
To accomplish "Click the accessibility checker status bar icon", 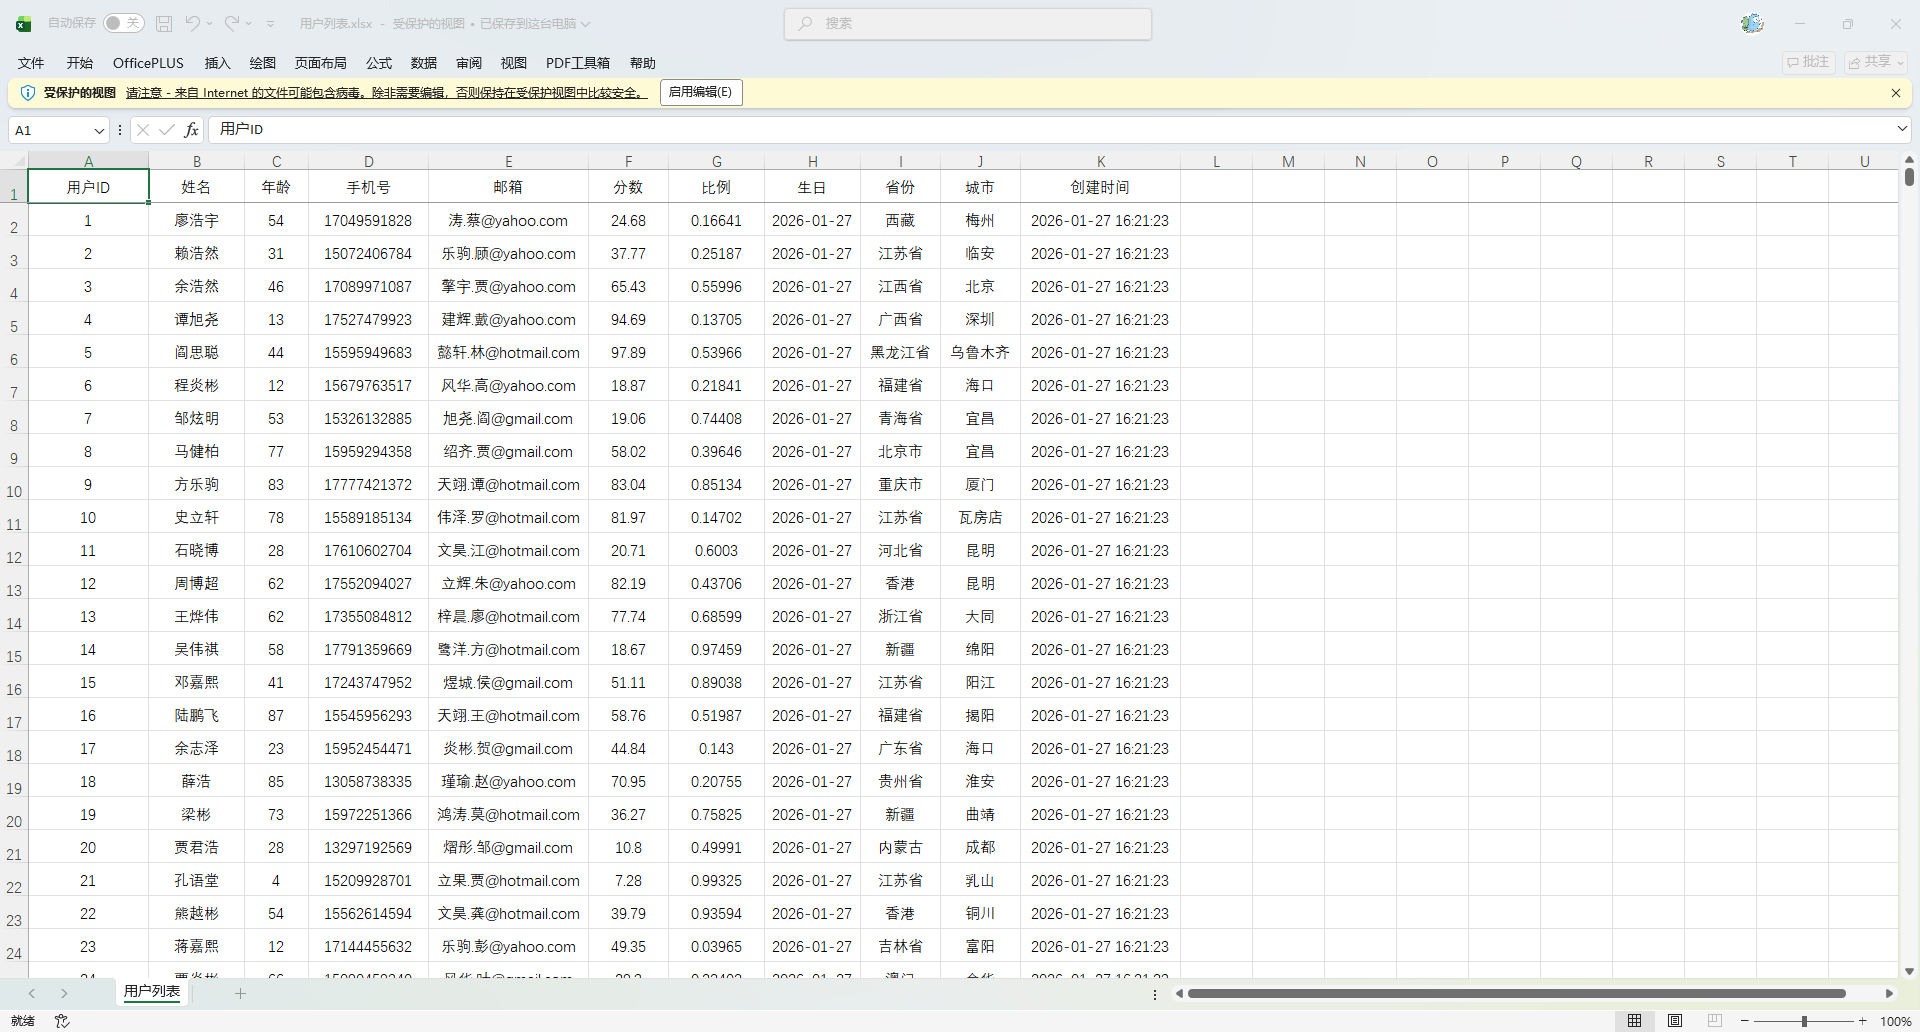I will [62, 1021].
